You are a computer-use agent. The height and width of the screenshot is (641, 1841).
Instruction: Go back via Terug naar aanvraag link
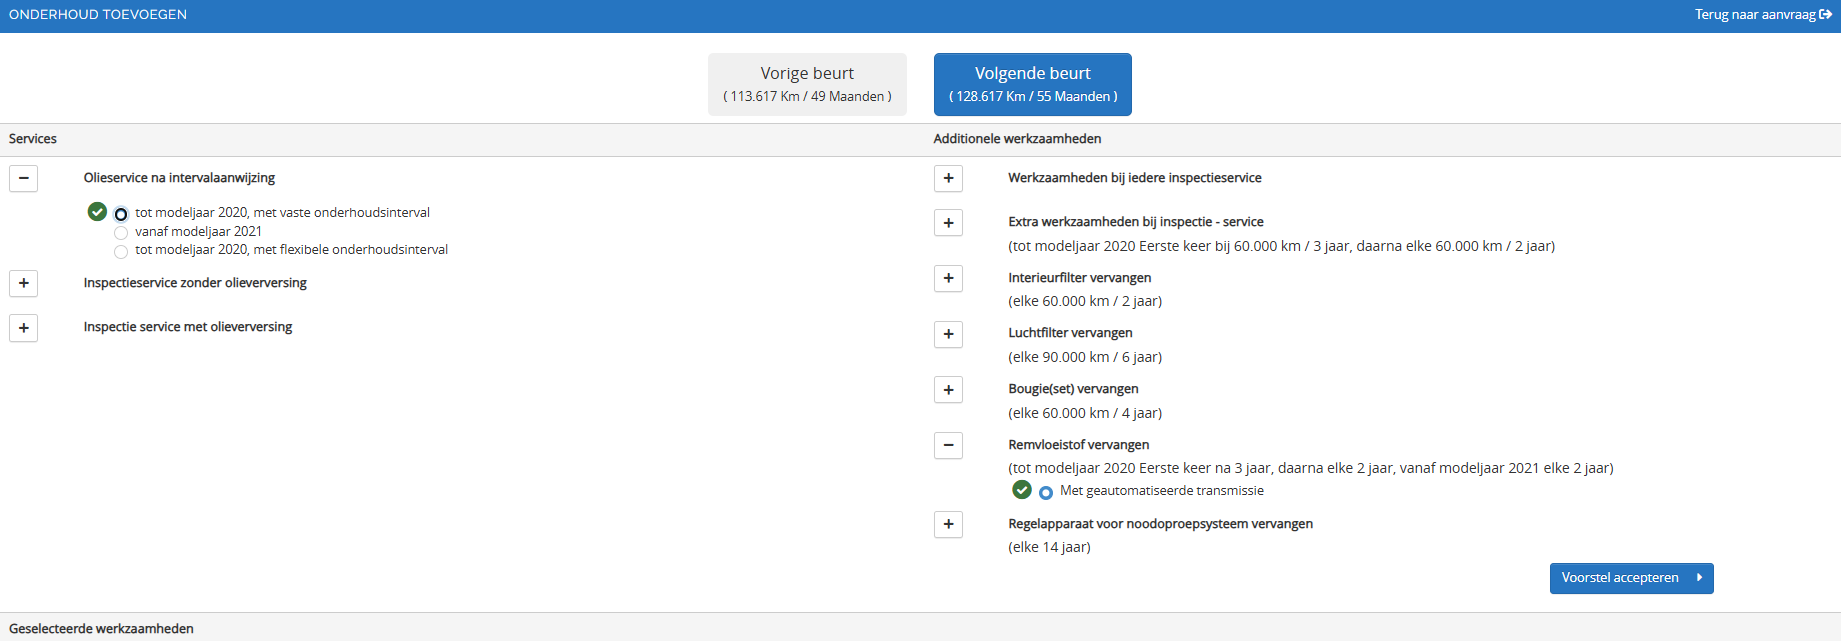(1762, 15)
